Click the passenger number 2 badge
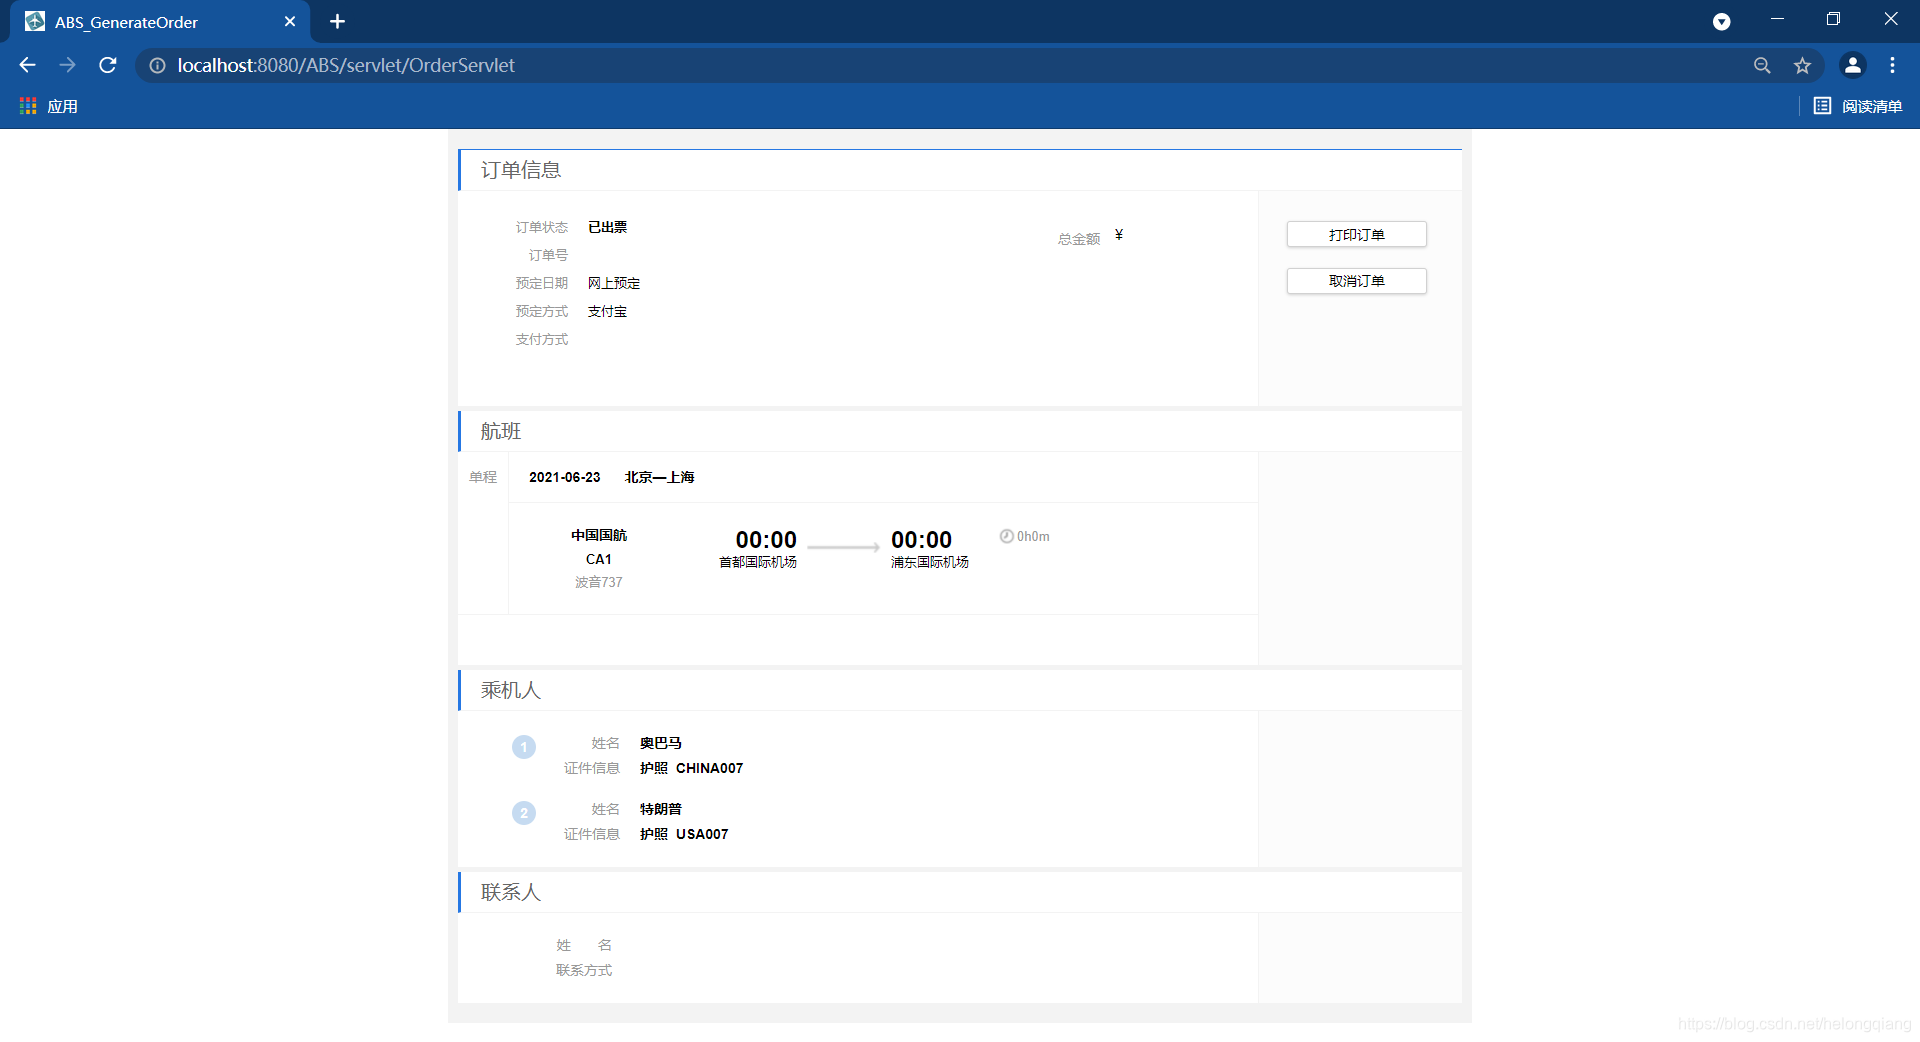1920x1042 pixels. click(x=524, y=813)
